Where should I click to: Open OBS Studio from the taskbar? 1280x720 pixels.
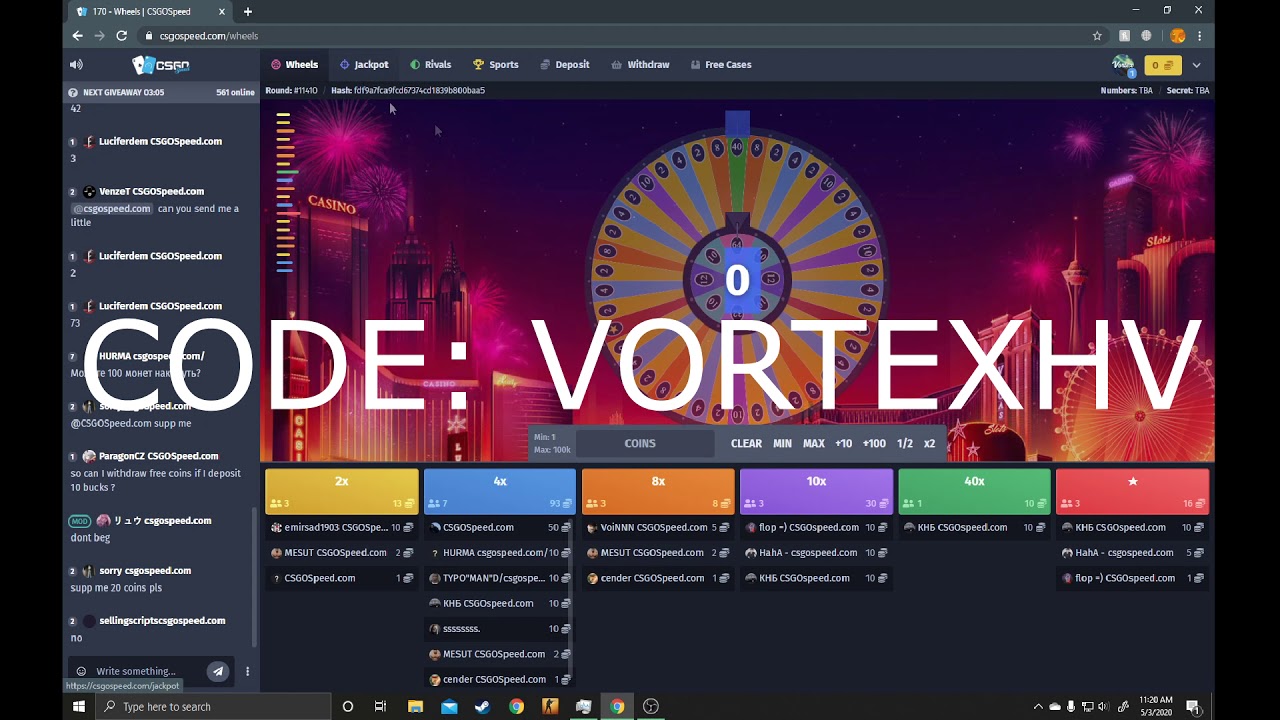651,706
